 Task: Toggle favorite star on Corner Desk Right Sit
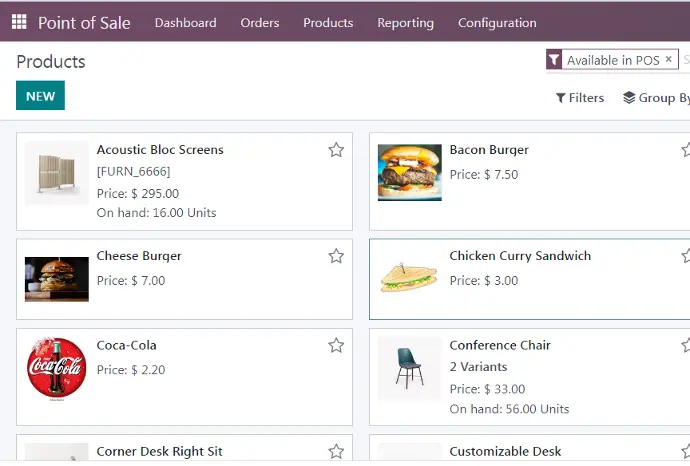coord(336,451)
